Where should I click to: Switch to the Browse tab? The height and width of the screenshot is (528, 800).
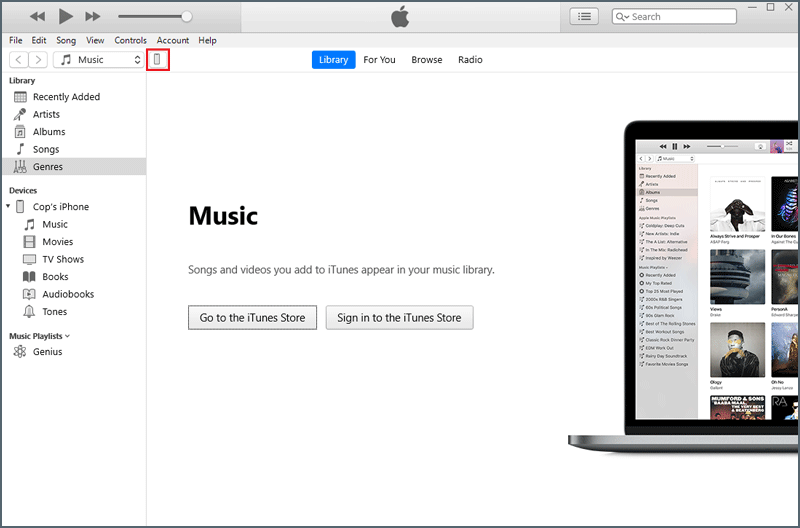point(427,60)
